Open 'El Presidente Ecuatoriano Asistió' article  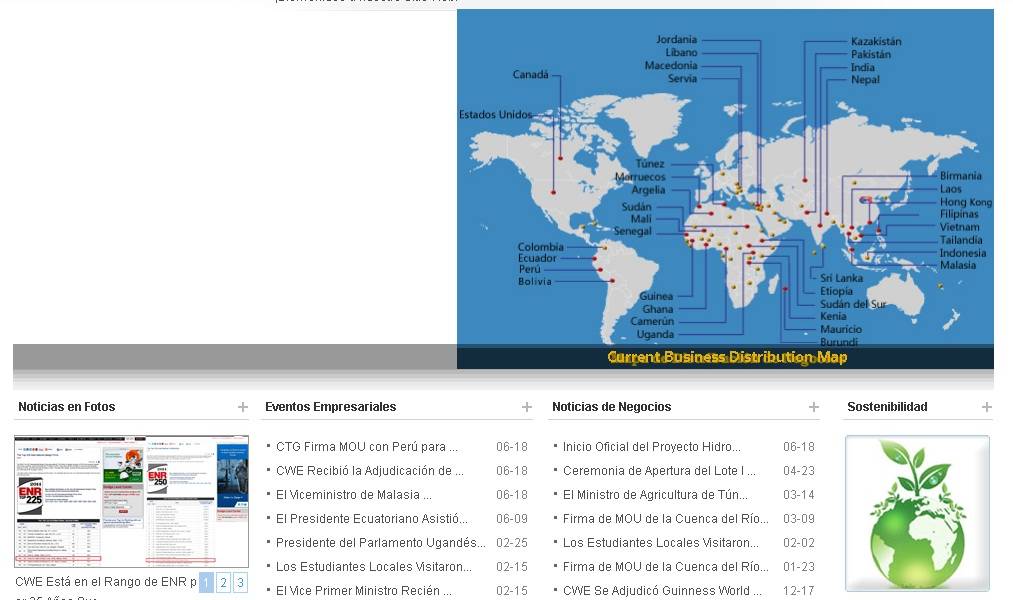point(371,519)
